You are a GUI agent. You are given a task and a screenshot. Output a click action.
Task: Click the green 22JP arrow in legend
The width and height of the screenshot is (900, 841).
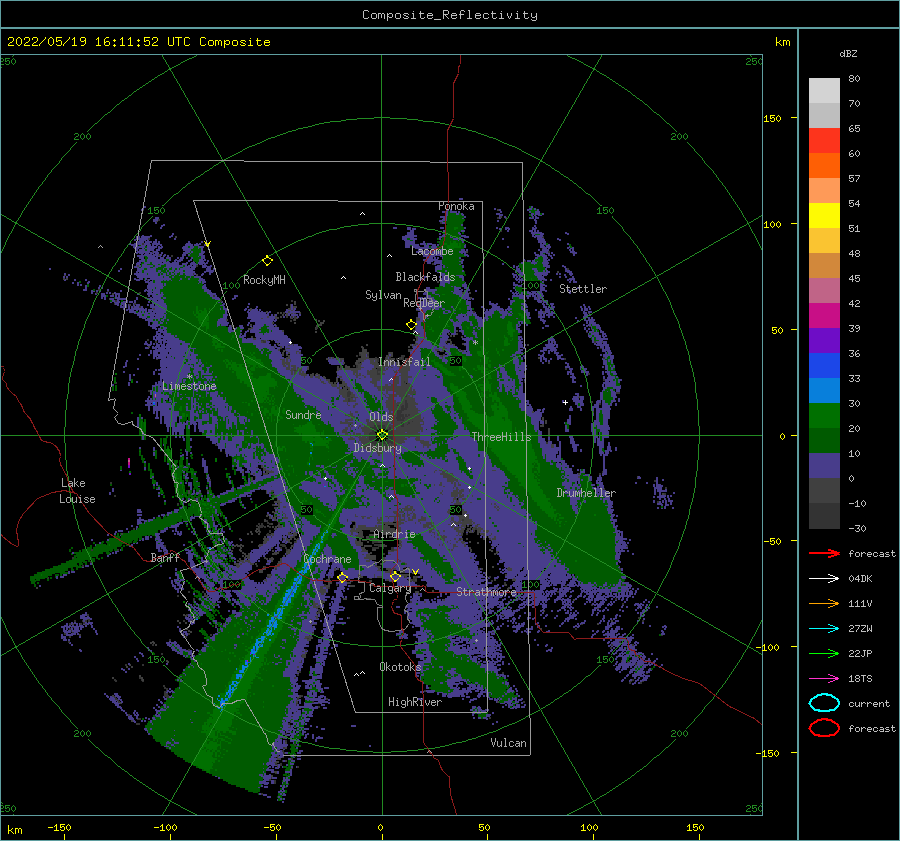click(824, 653)
